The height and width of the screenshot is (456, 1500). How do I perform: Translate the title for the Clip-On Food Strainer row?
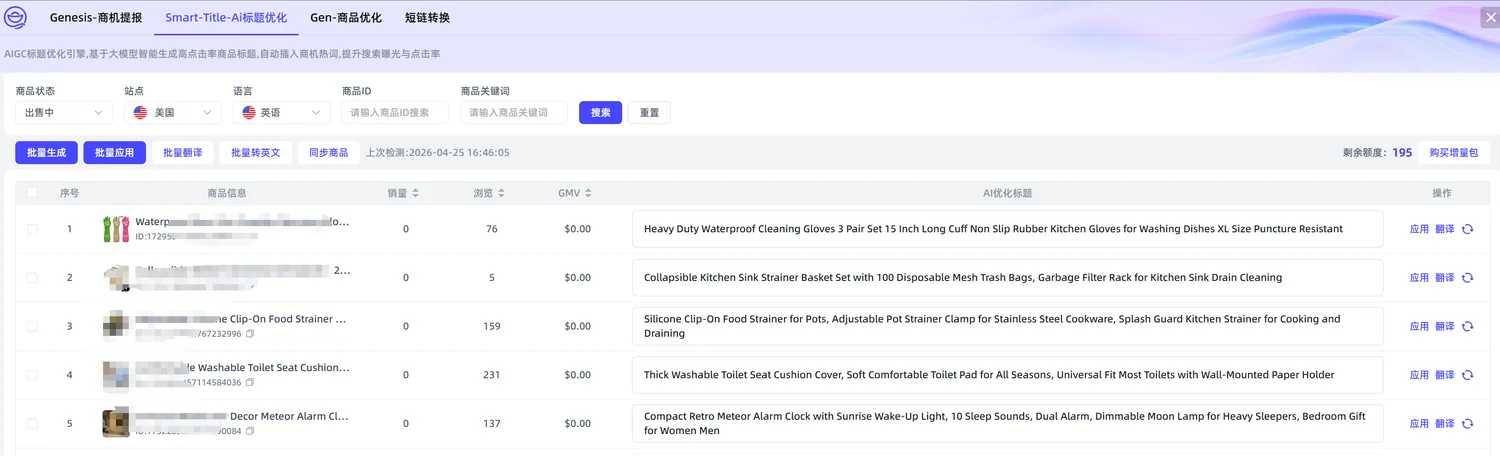click(1444, 326)
